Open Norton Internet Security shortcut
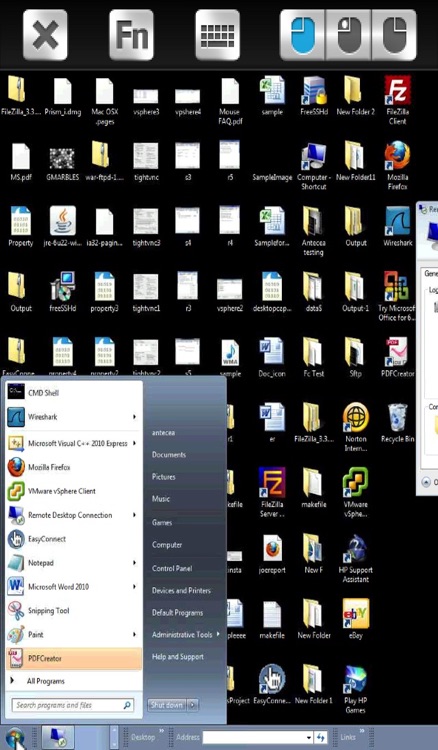 (356, 428)
